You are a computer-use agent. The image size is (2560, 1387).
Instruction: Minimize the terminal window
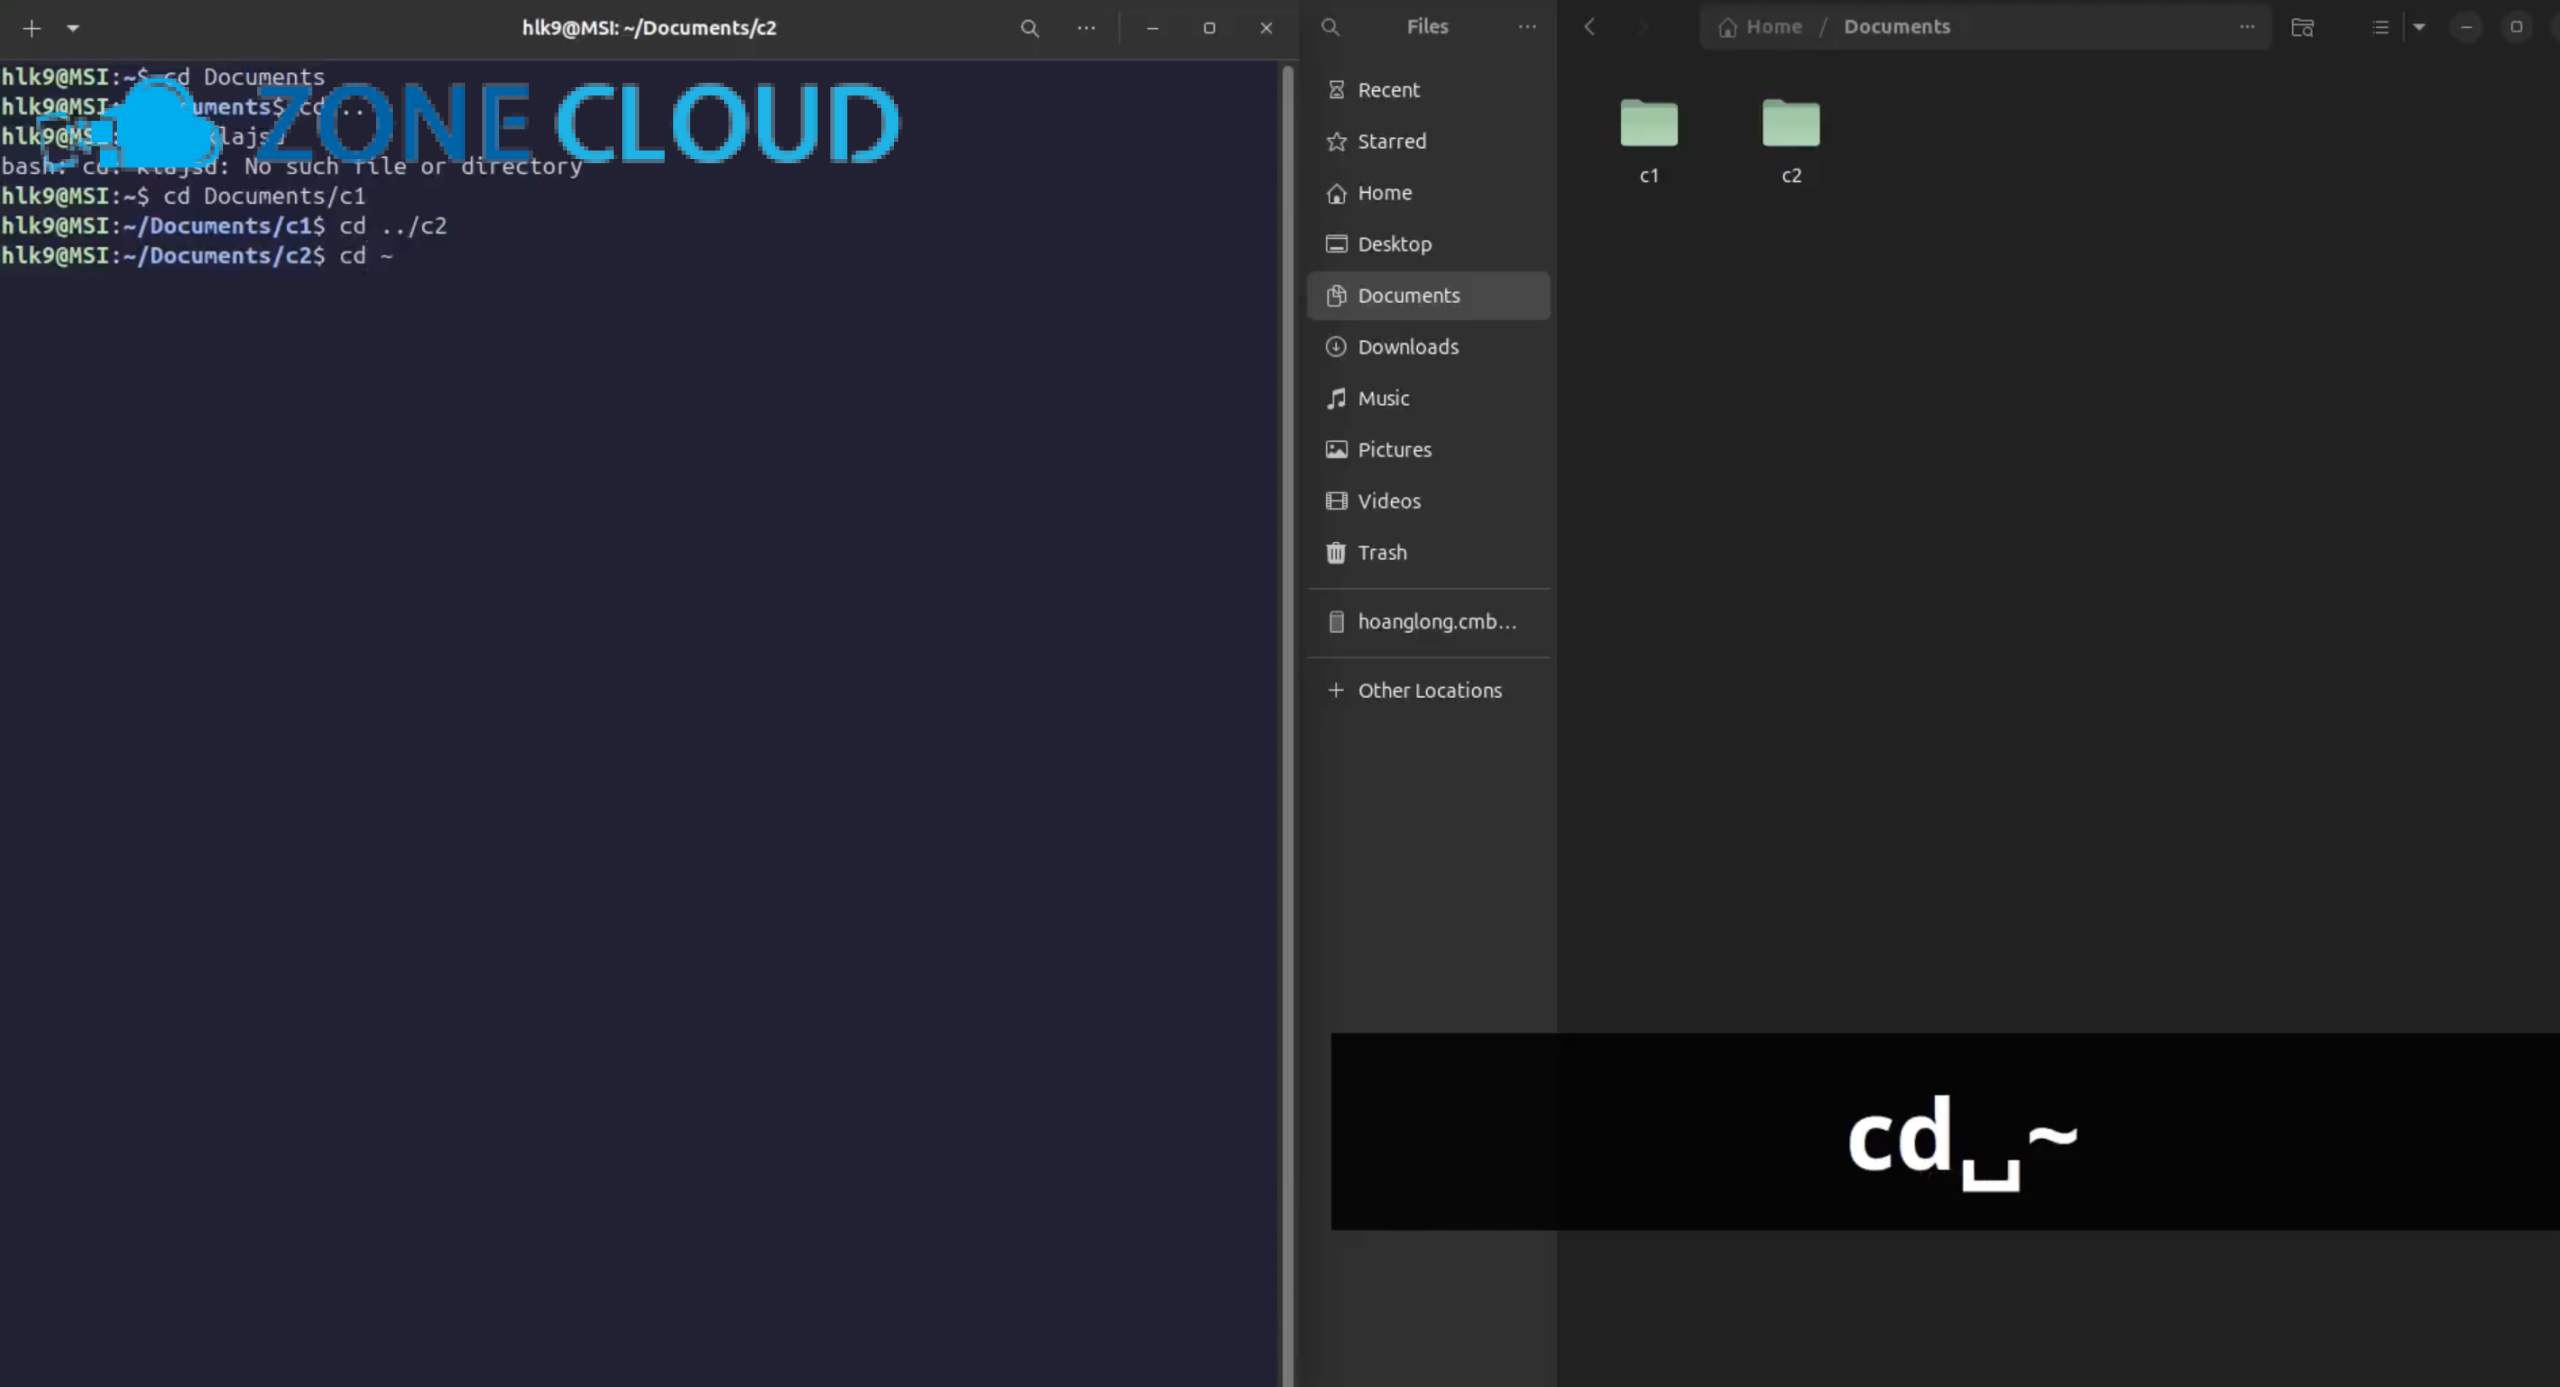1152,28
